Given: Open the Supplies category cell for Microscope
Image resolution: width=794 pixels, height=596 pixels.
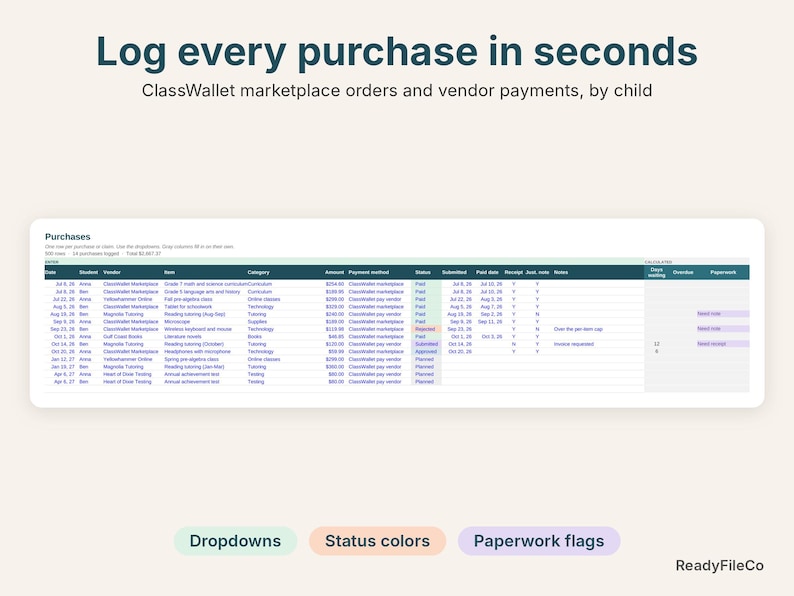Looking at the screenshot, I should [x=257, y=322].
